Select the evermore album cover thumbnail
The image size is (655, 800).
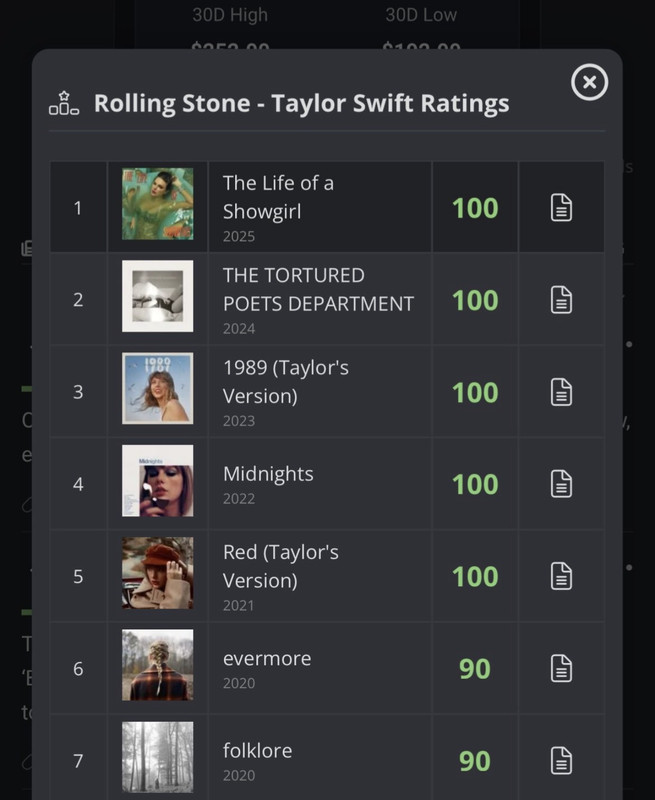click(158, 665)
